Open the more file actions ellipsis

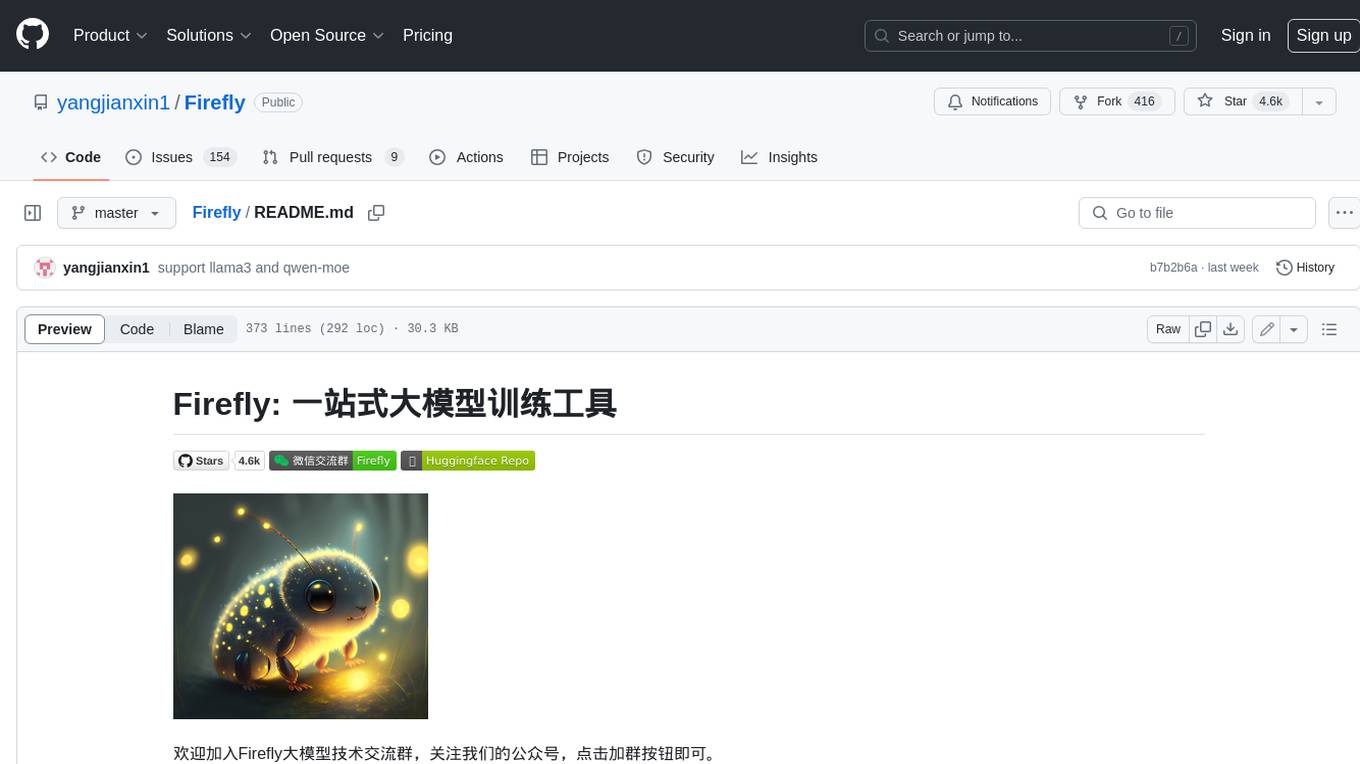[x=1344, y=213]
